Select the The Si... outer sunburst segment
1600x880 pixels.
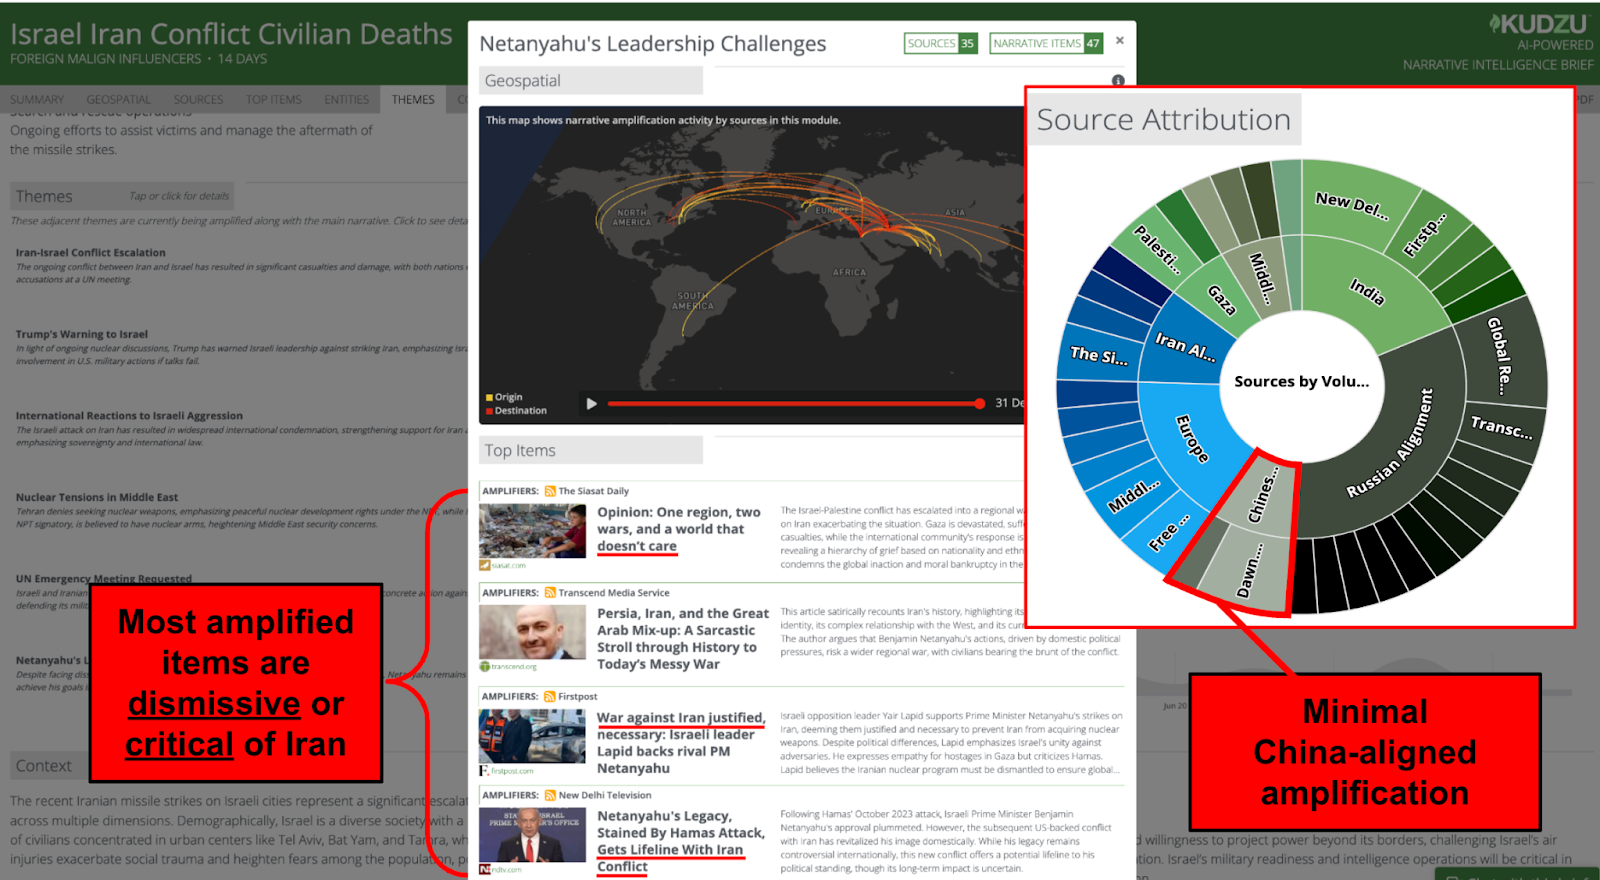(1098, 355)
